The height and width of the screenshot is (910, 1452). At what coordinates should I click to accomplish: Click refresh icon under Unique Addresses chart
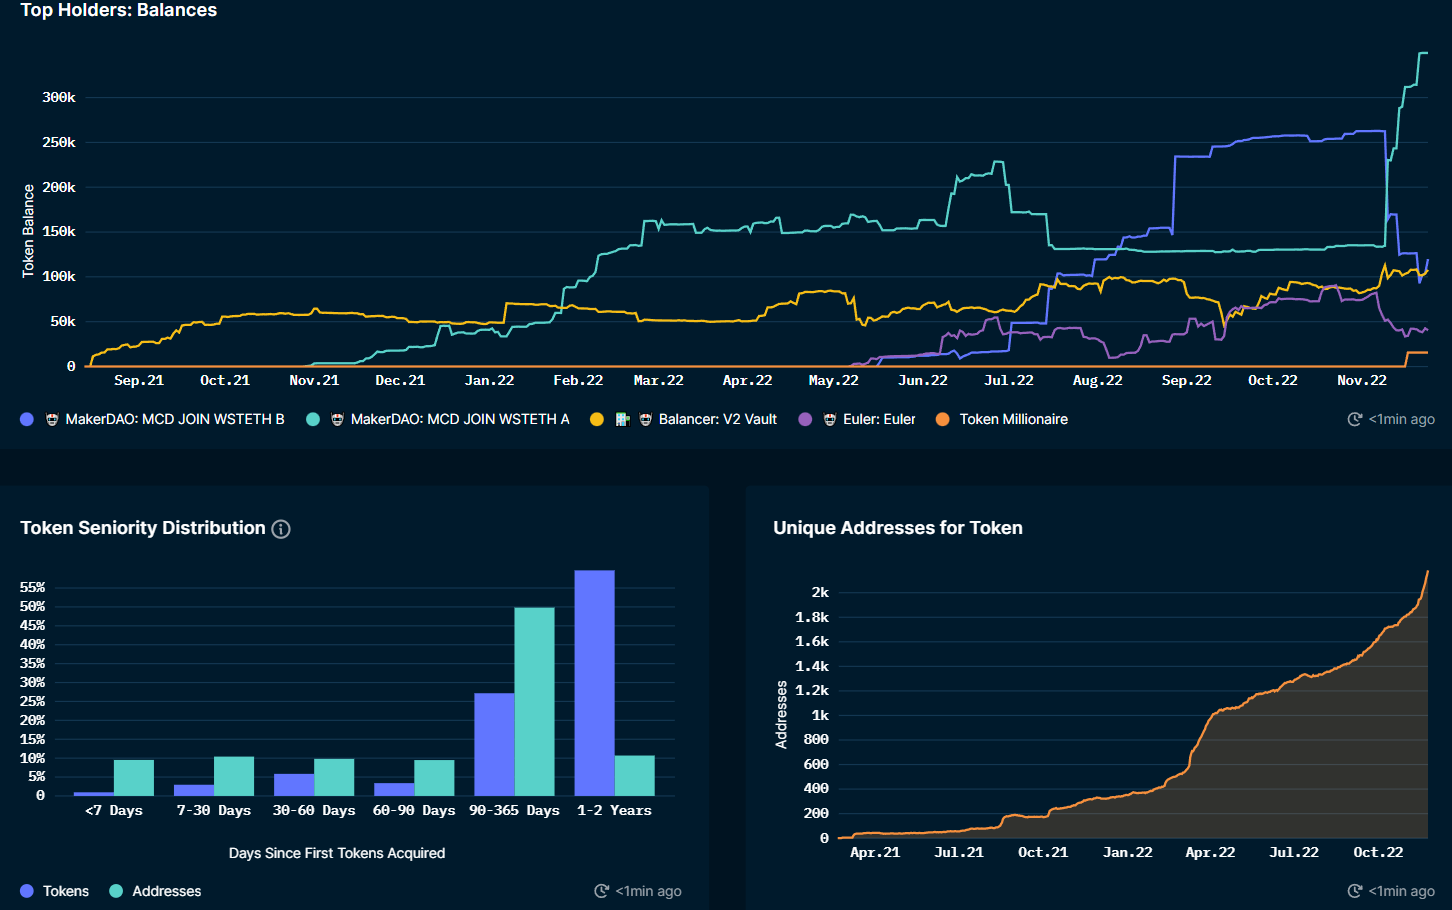tap(1355, 891)
